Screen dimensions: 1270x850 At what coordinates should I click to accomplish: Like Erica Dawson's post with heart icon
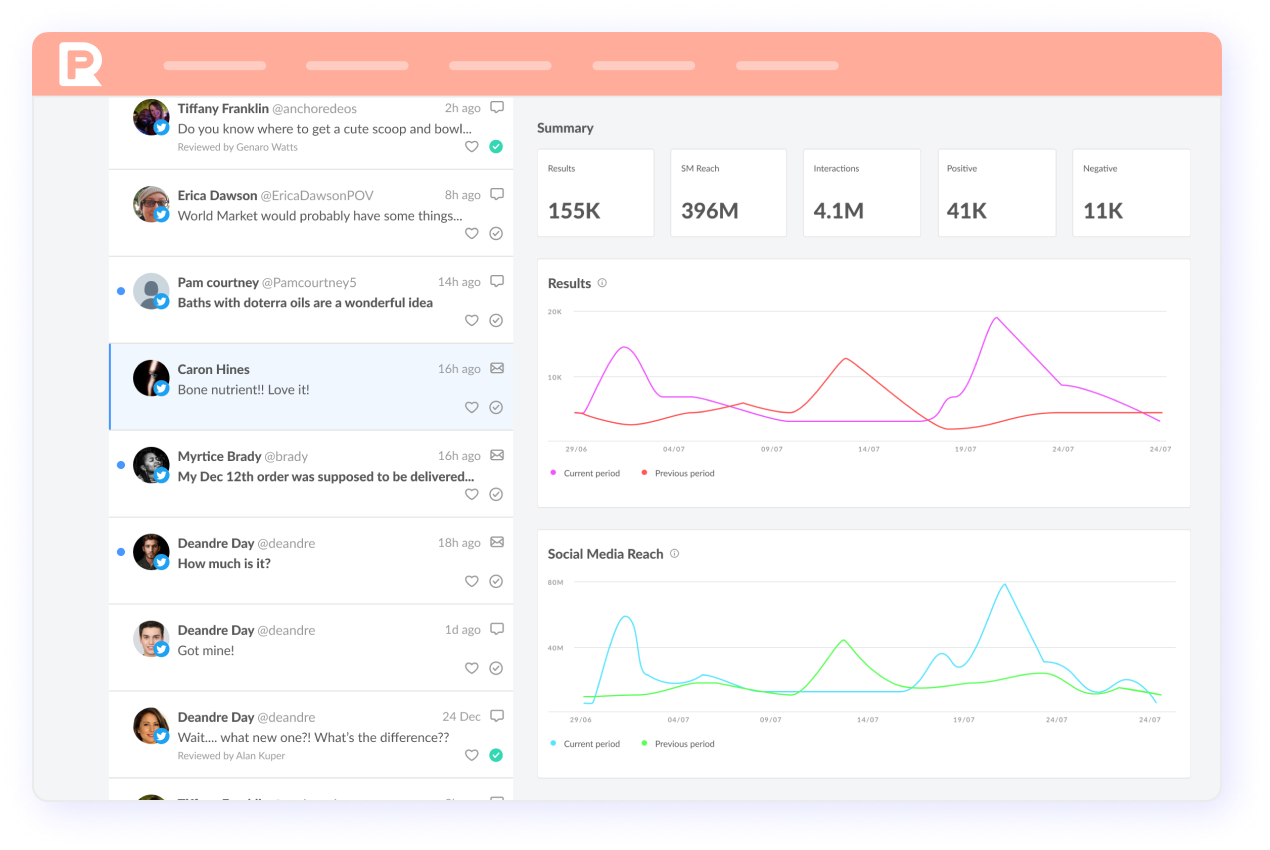(472, 234)
